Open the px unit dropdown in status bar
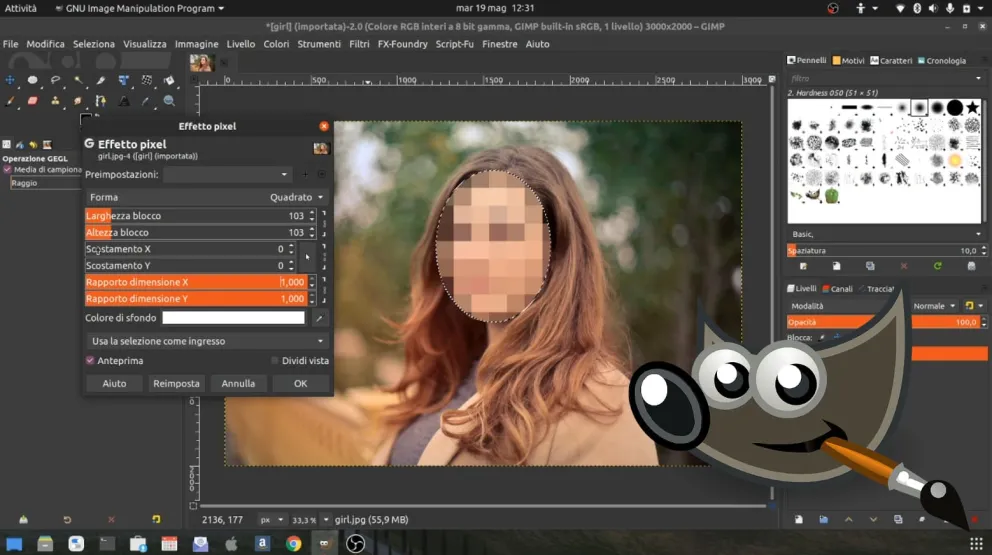 [271, 520]
